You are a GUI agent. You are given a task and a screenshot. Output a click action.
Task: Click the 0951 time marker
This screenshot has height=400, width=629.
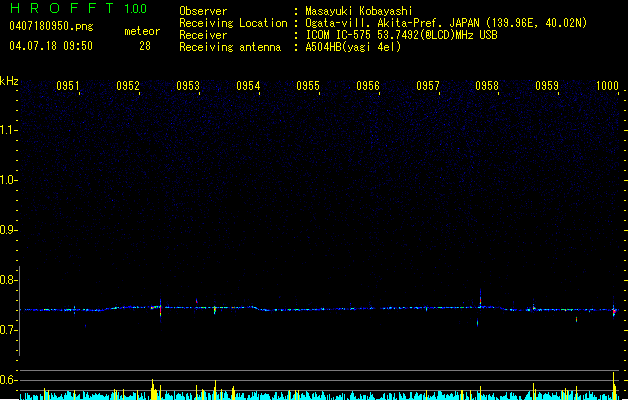tap(68, 86)
